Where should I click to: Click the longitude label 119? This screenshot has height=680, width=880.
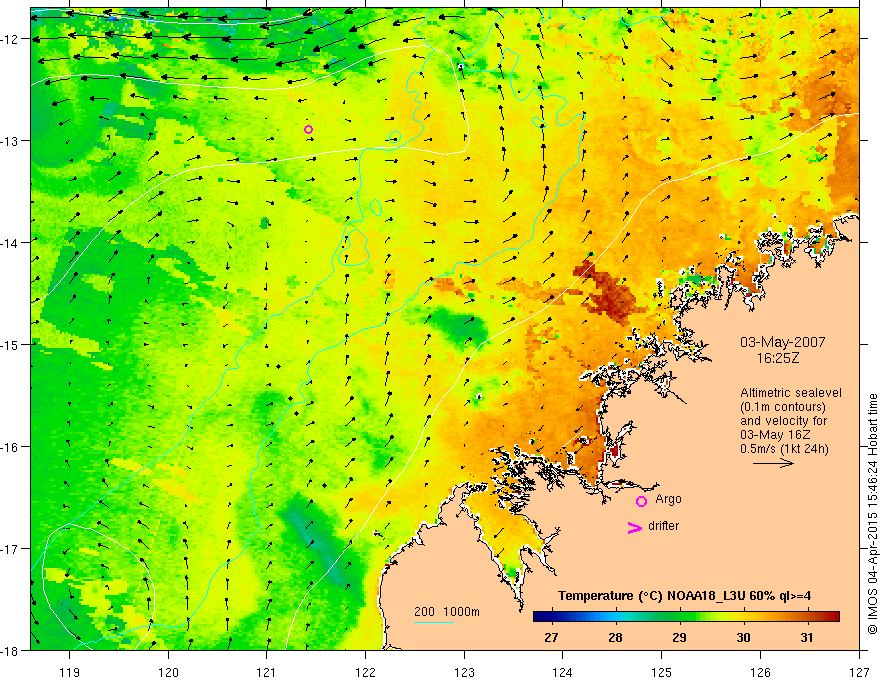coord(70,672)
